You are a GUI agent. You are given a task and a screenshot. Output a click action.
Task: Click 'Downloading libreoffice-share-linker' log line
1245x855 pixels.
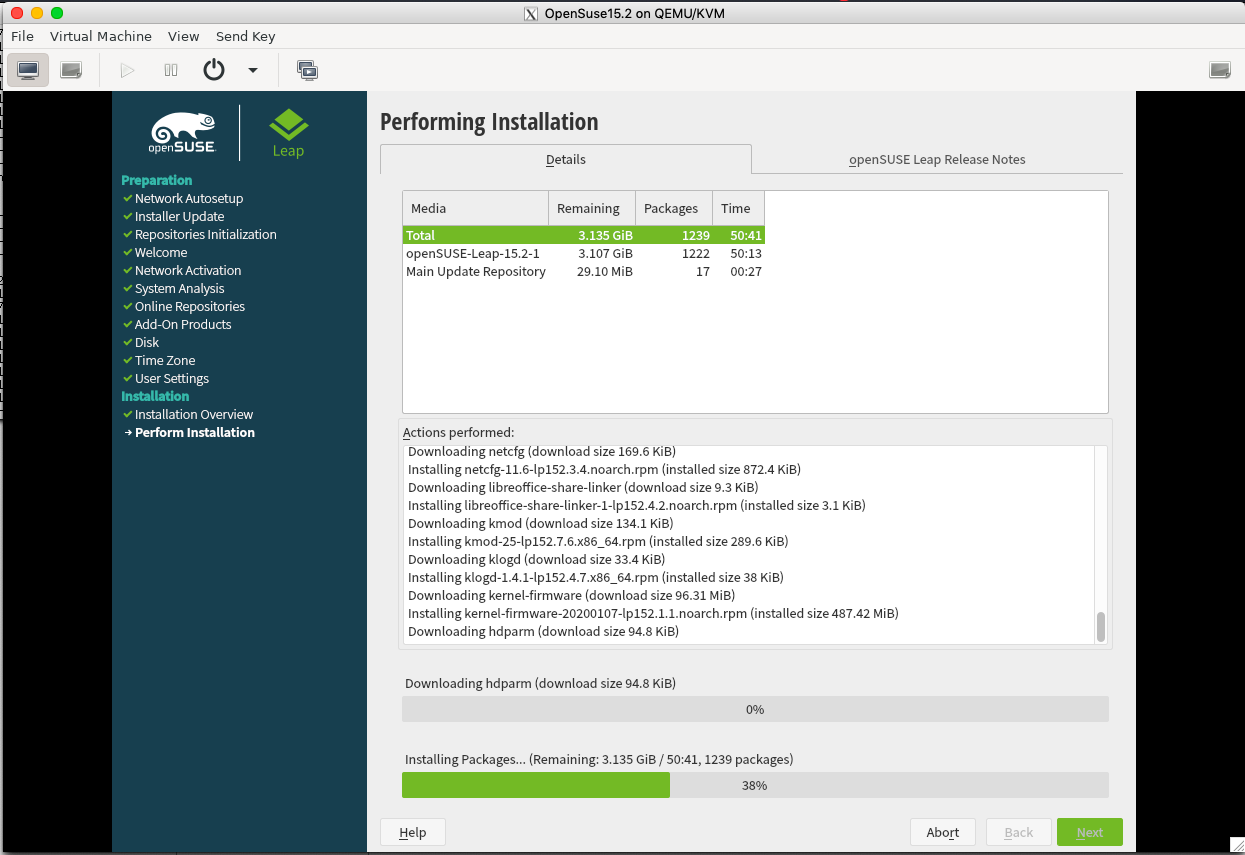(x=583, y=487)
